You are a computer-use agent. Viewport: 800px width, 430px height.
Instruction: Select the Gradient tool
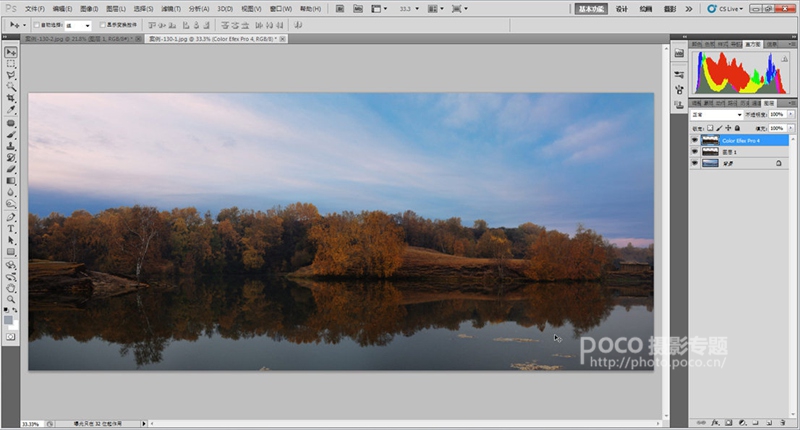coord(11,181)
